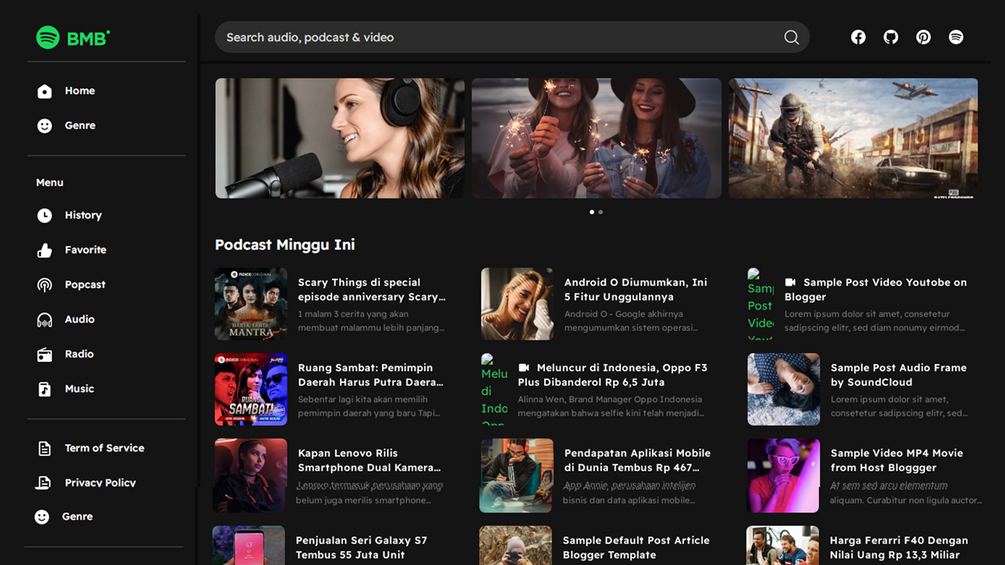1005x565 pixels.
Task: Click the search audio, podcast & video field
Action: point(512,37)
